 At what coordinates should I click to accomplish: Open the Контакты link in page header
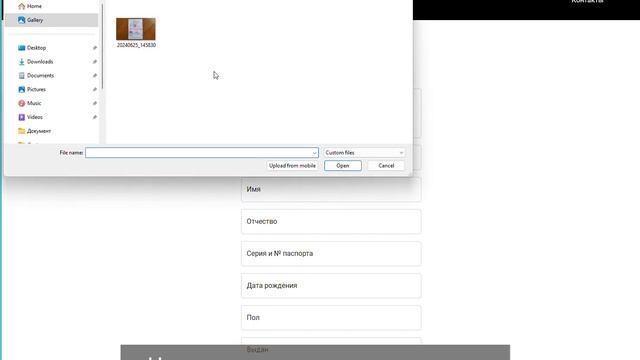tap(587, 2)
